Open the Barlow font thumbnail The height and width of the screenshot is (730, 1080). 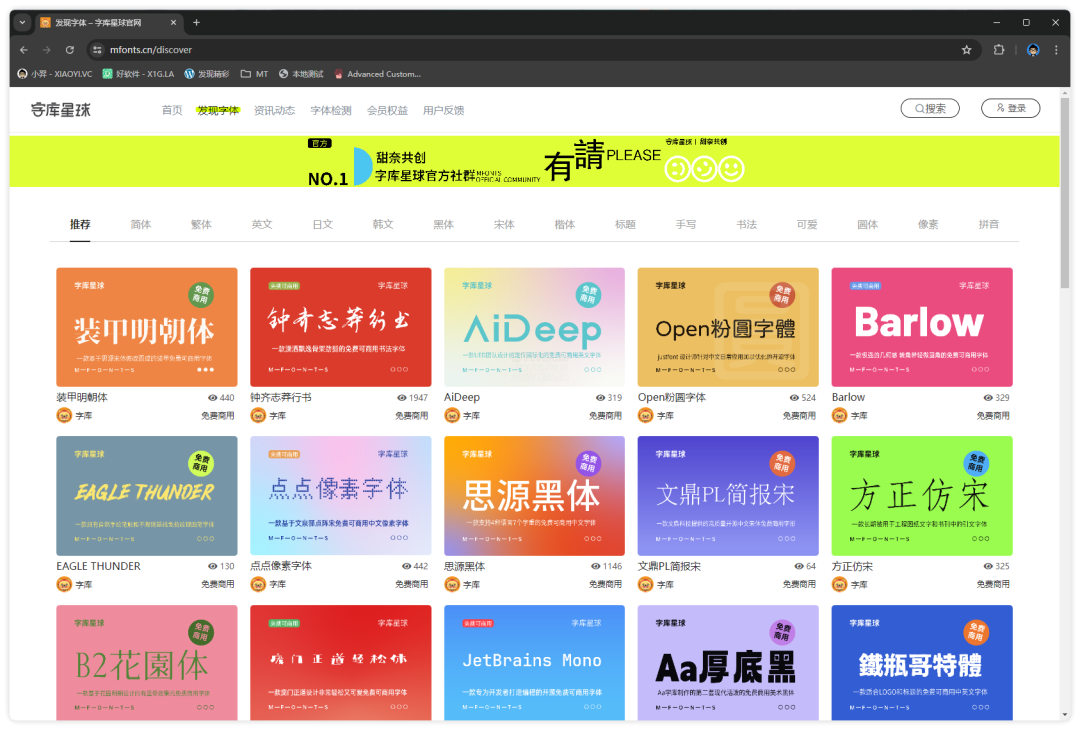[x=922, y=327]
